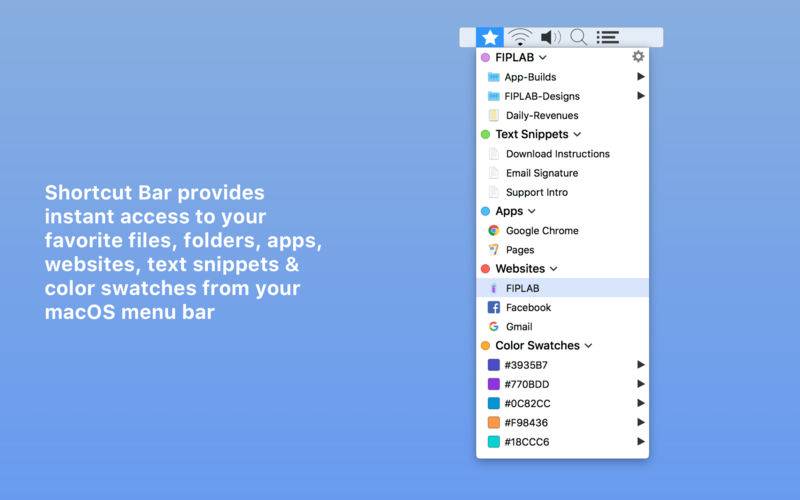Click the blue dot beside Apps group
800x500 pixels.
click(x=485, y=211)
